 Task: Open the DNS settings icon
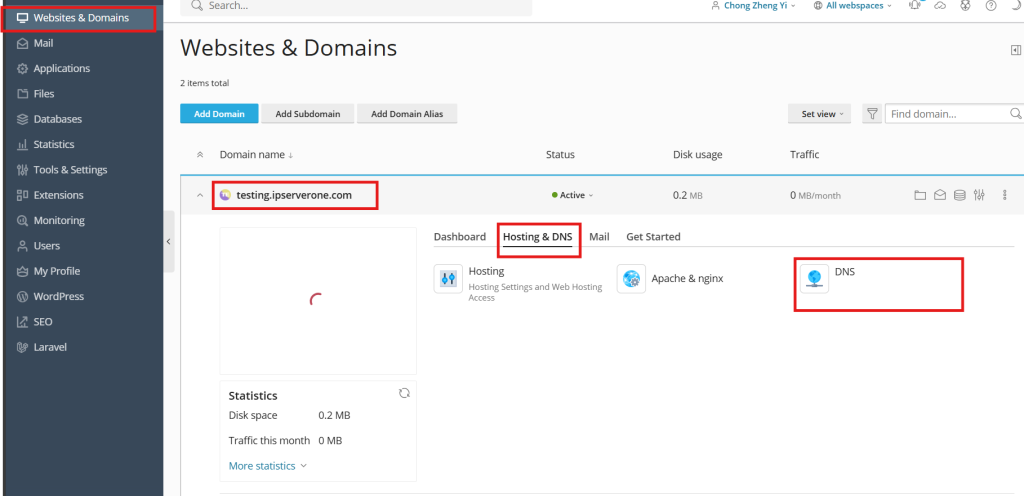[814, 279]
